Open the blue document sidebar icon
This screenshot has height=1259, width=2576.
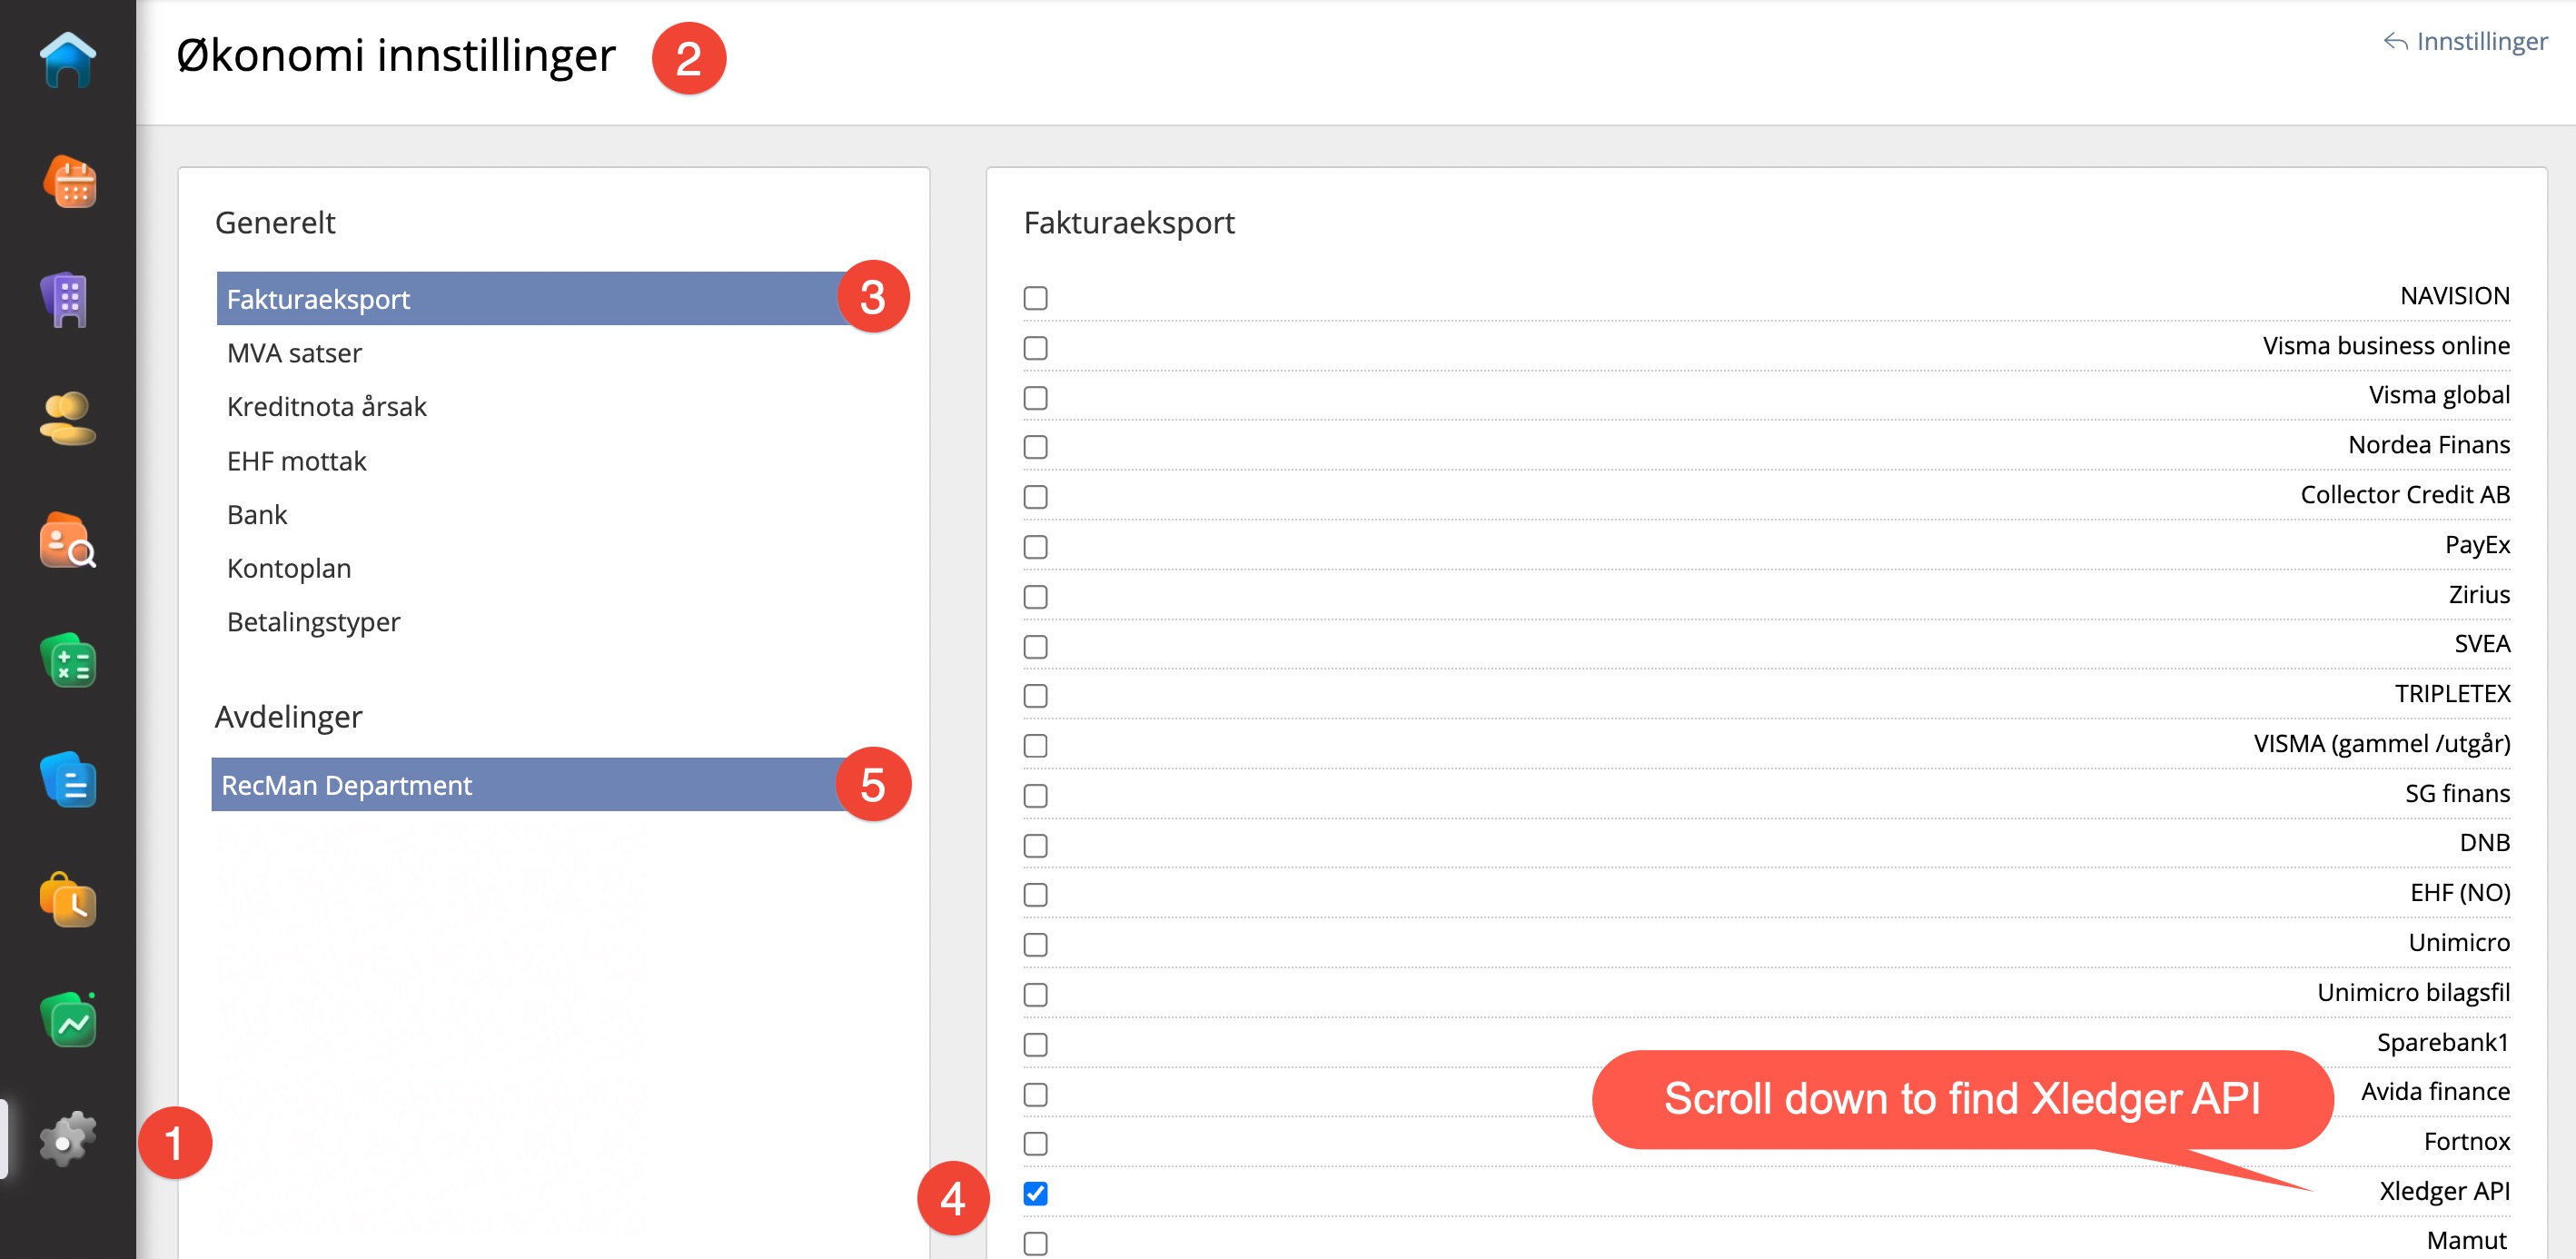pos(68,781)
